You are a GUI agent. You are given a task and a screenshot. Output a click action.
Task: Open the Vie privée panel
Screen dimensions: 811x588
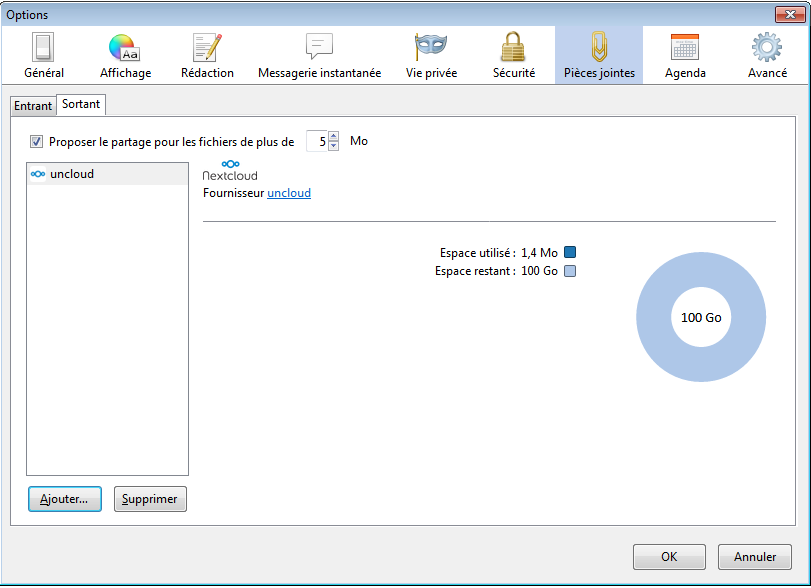coord(430,54)
